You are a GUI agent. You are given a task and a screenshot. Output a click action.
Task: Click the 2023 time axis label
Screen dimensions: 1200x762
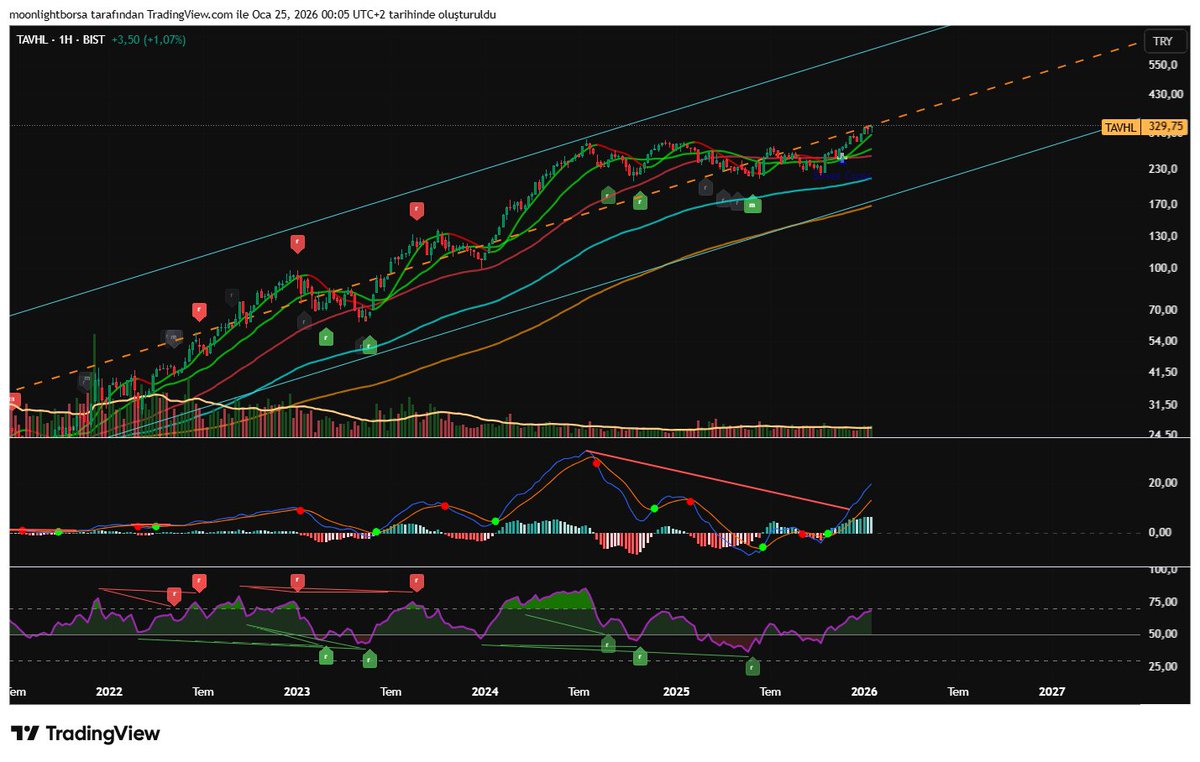(x=297, y=691)
